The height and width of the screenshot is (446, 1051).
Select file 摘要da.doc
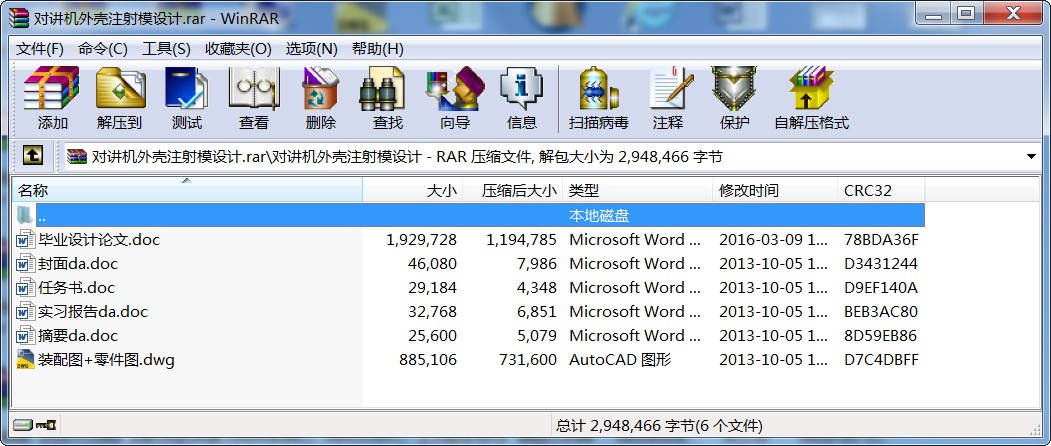point(78,335)
